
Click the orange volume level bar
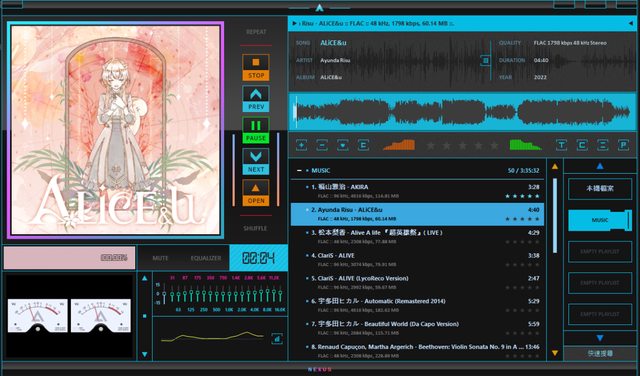[399, 145]
